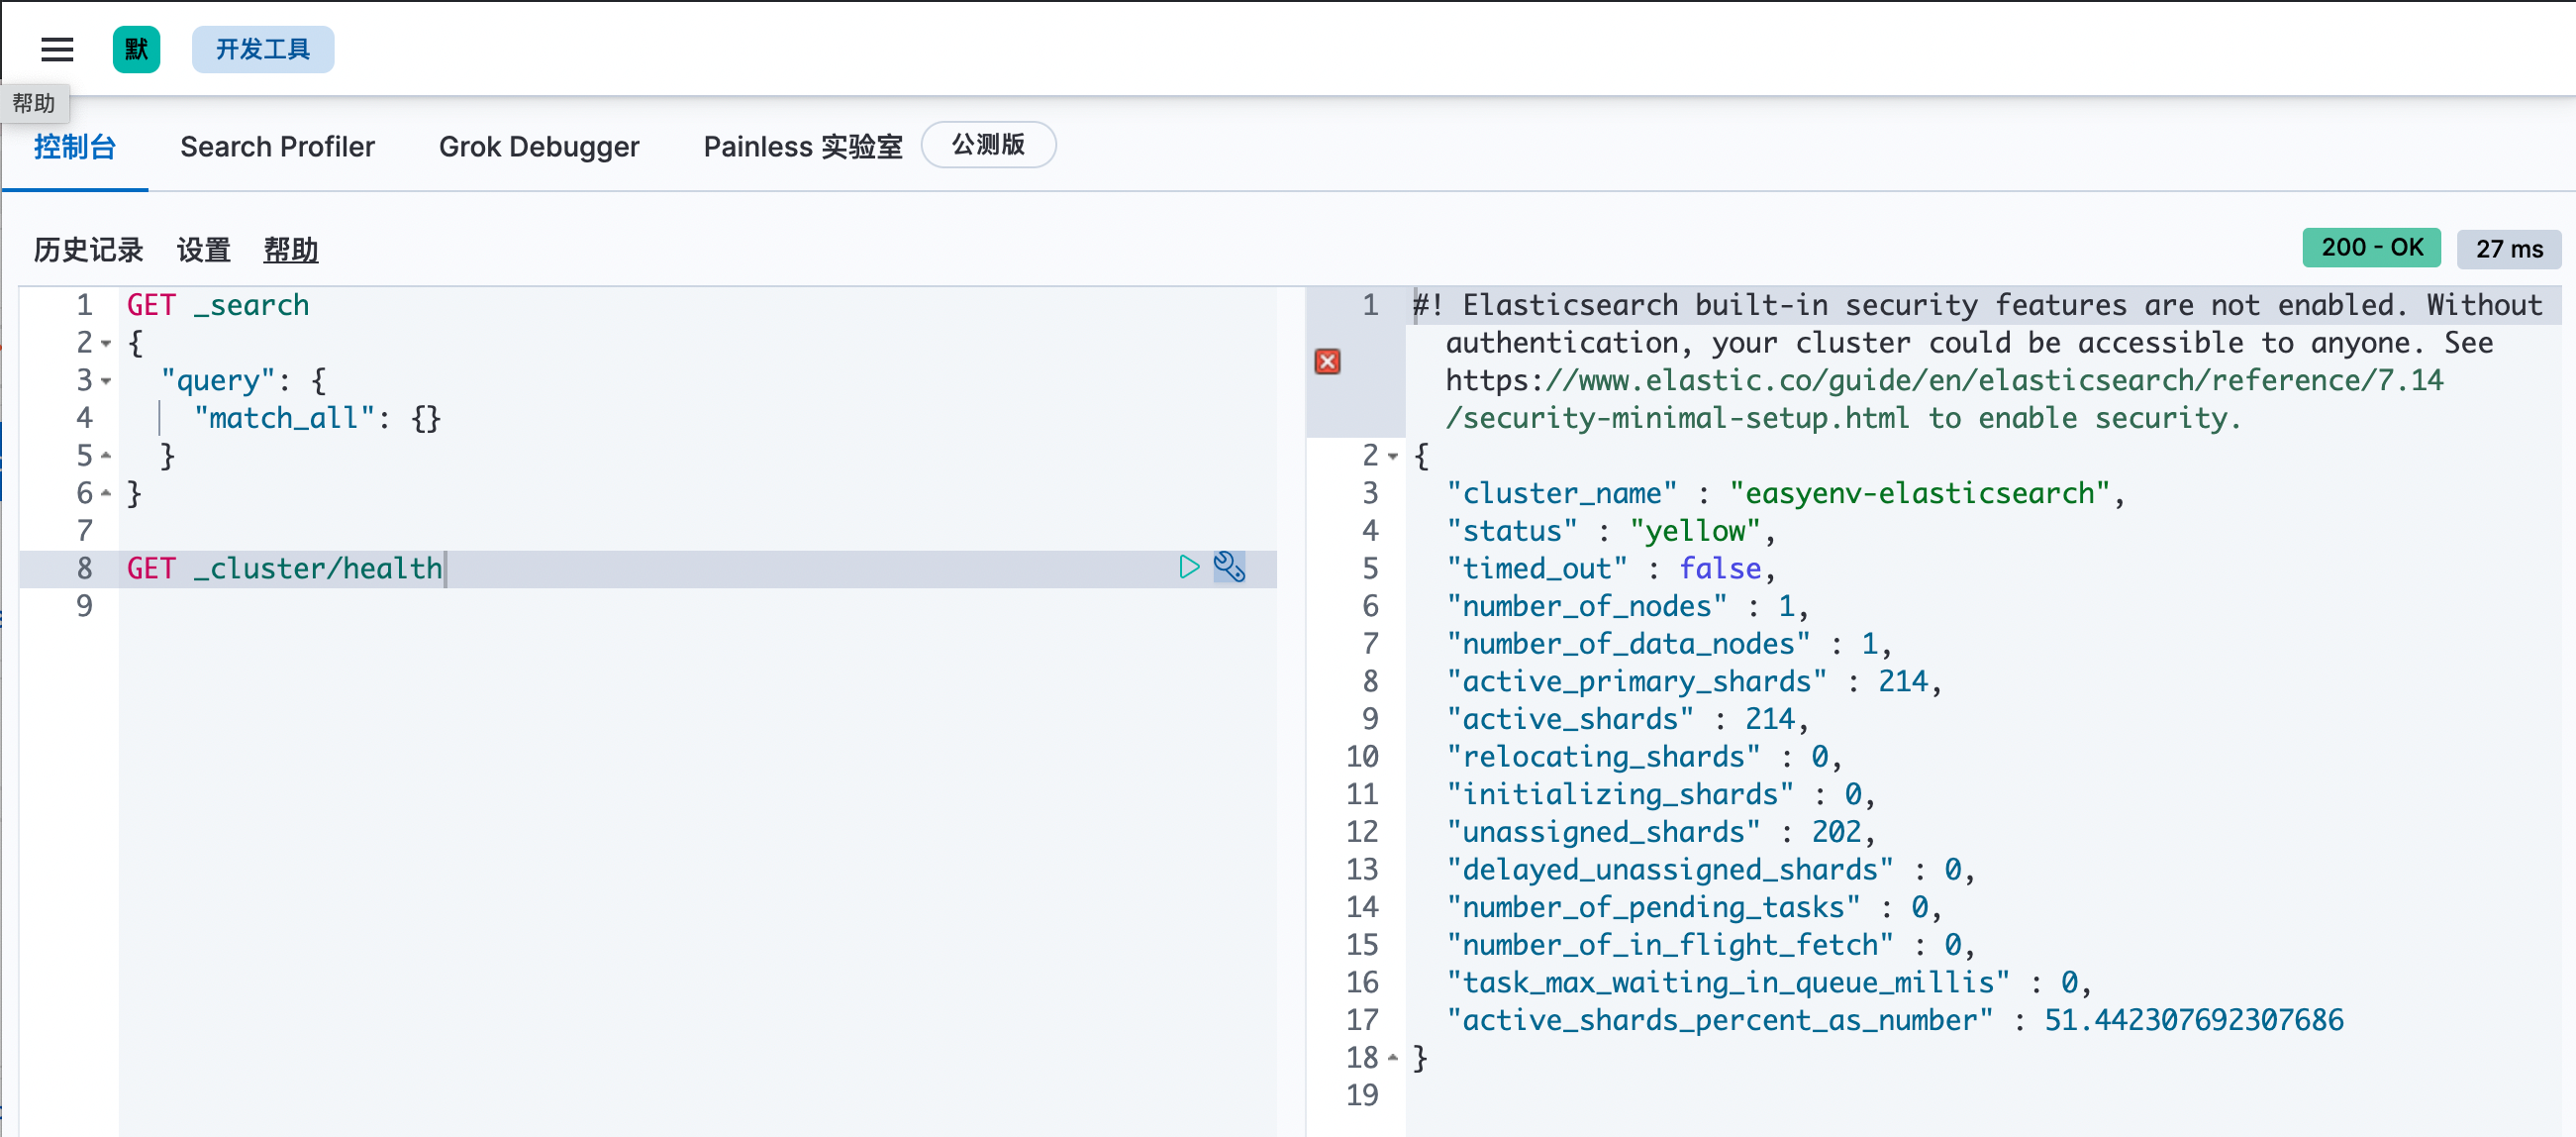Open the hamburger navigation menu
The height and width of the screenshot is (1137, 2576).
click(x=57, y=49)
